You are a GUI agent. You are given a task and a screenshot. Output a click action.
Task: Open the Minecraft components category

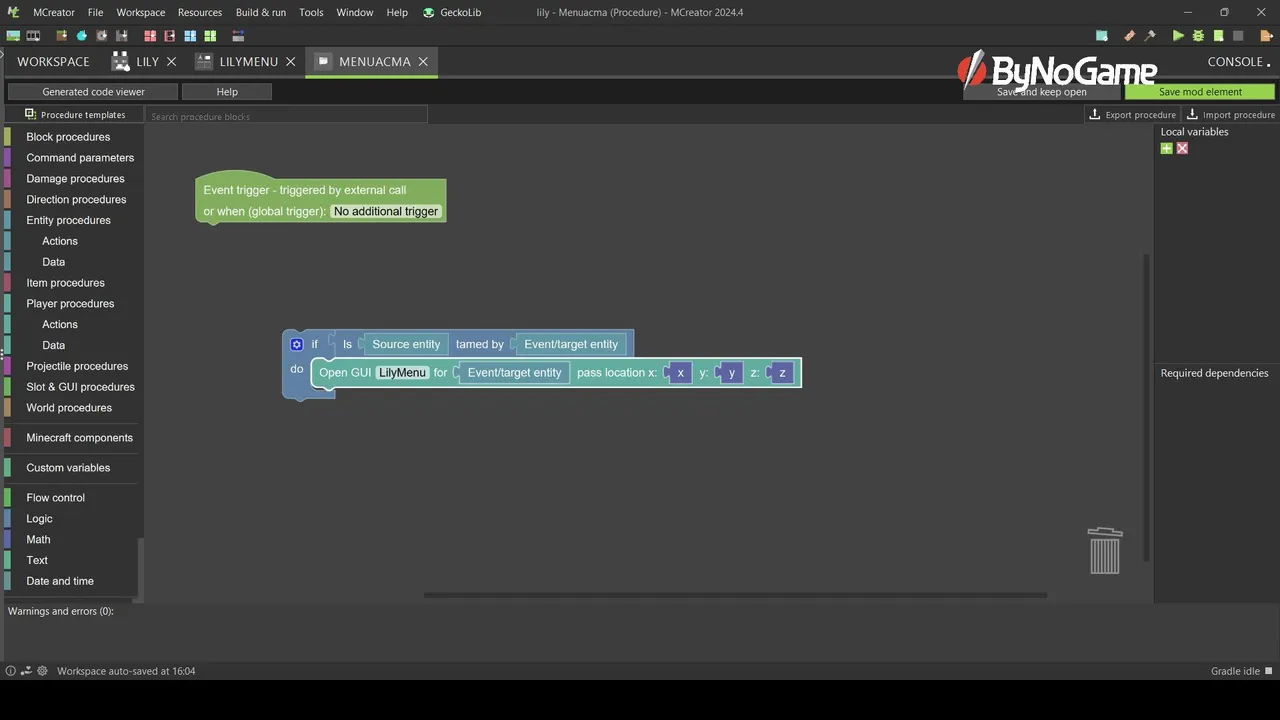click(79, 438)
